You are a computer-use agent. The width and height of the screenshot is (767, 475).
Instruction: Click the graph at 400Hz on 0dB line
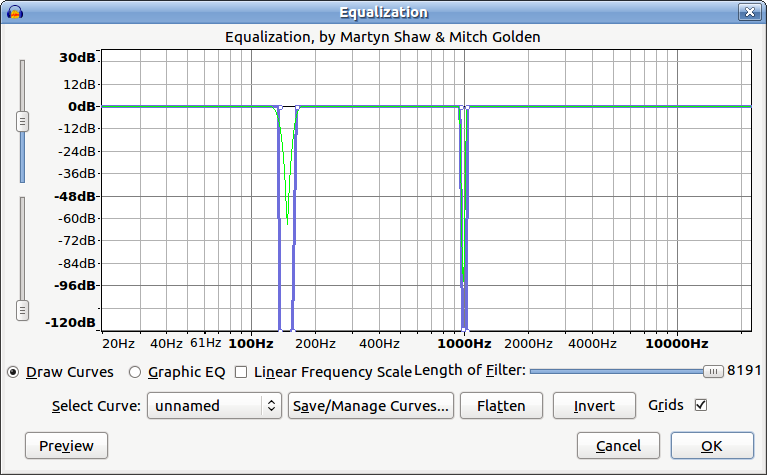pyautogui.click(x=380, y=107)
